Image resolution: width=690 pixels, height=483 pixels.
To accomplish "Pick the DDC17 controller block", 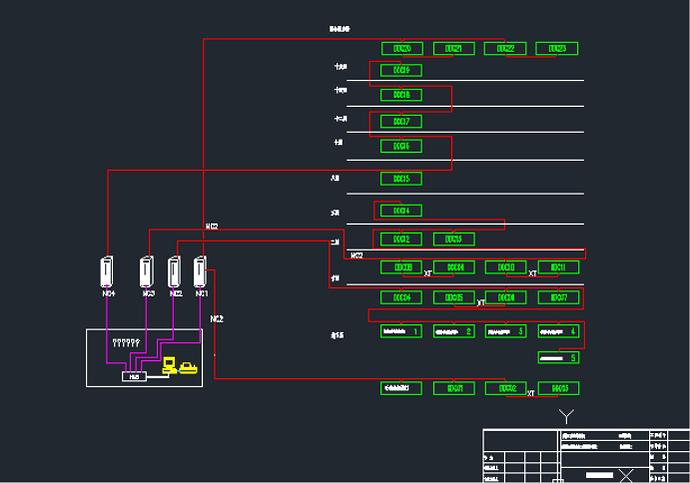I will click(x=401, y=121).
